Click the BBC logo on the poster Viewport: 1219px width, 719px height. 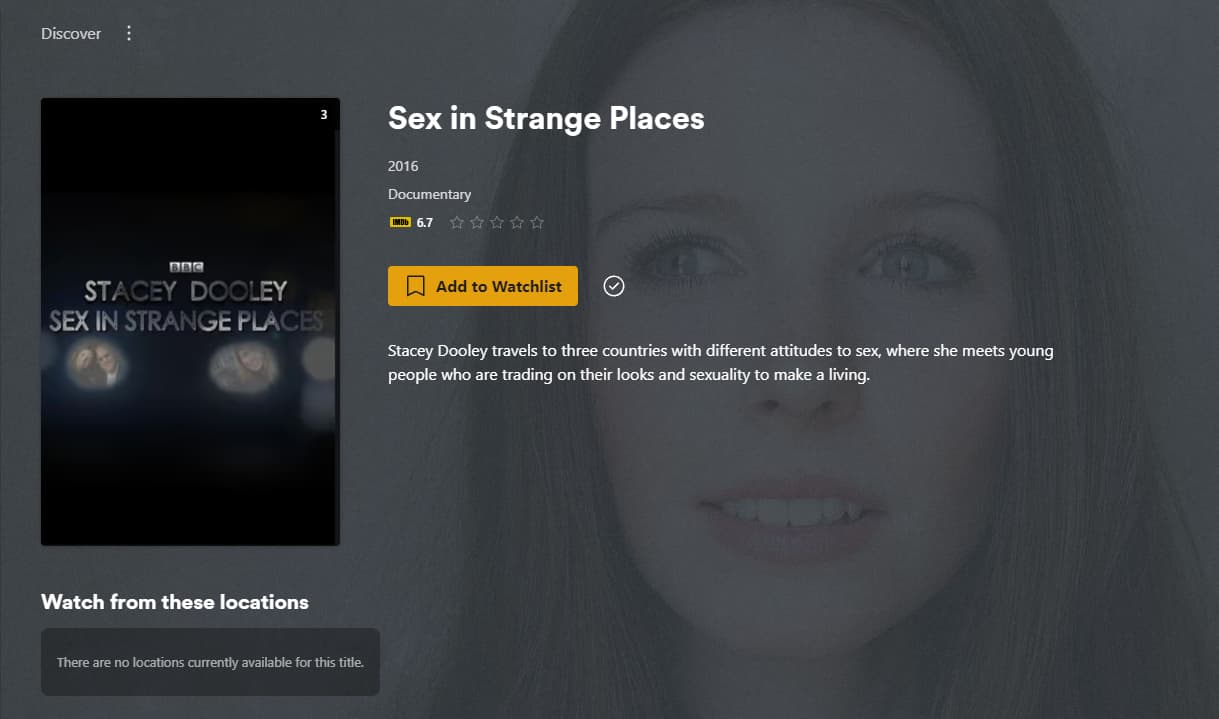pos(187,268)
